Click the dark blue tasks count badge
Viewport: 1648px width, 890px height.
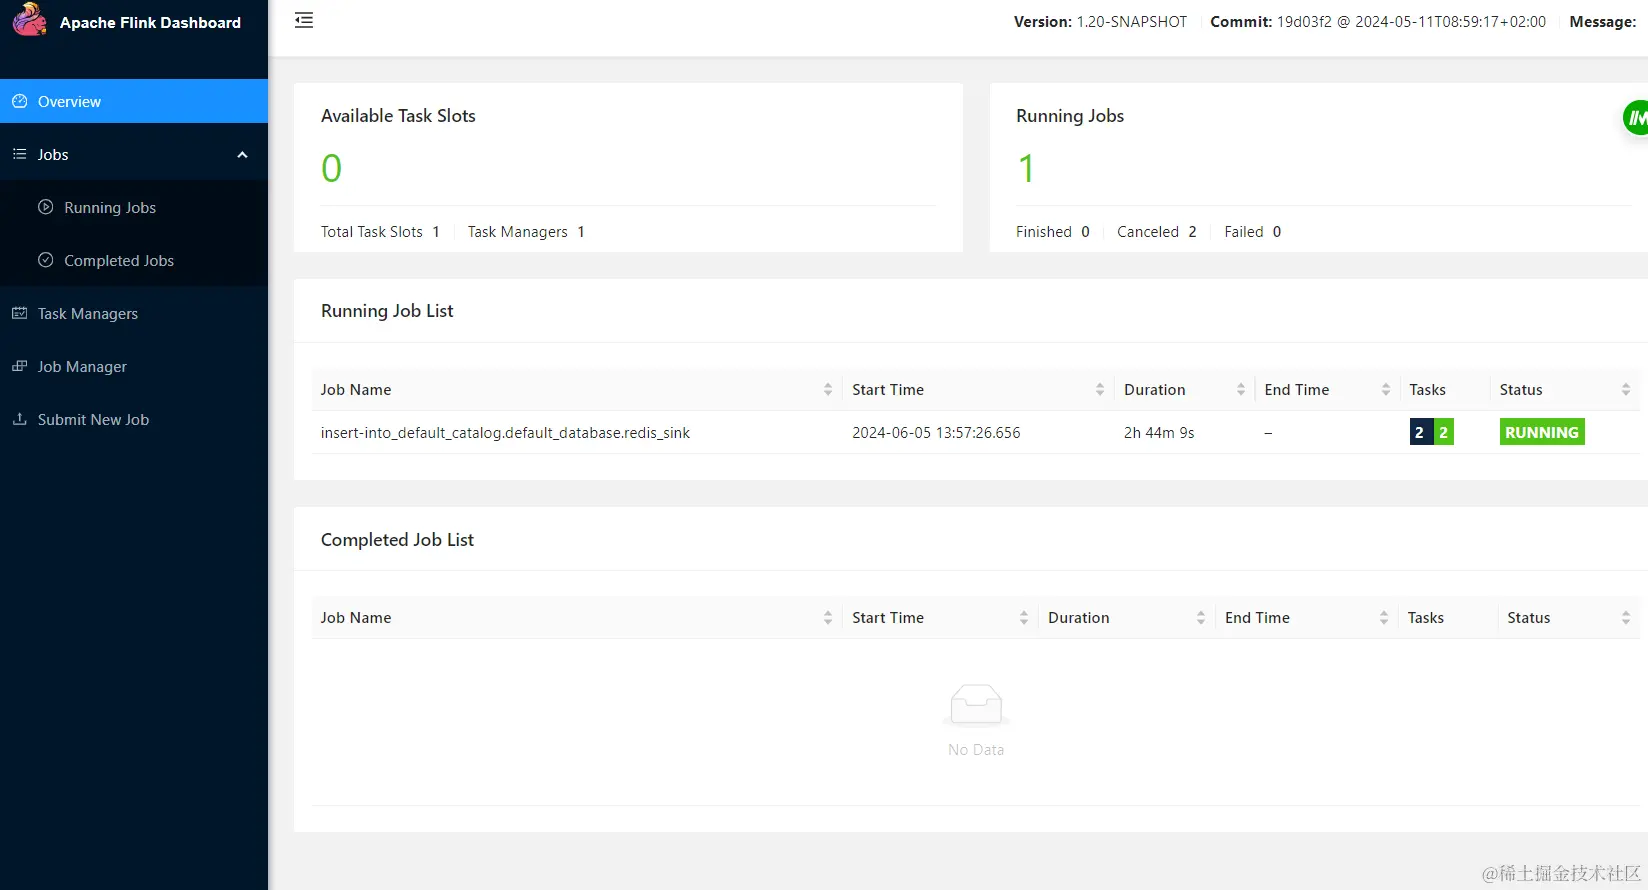tap(1420, 432)
